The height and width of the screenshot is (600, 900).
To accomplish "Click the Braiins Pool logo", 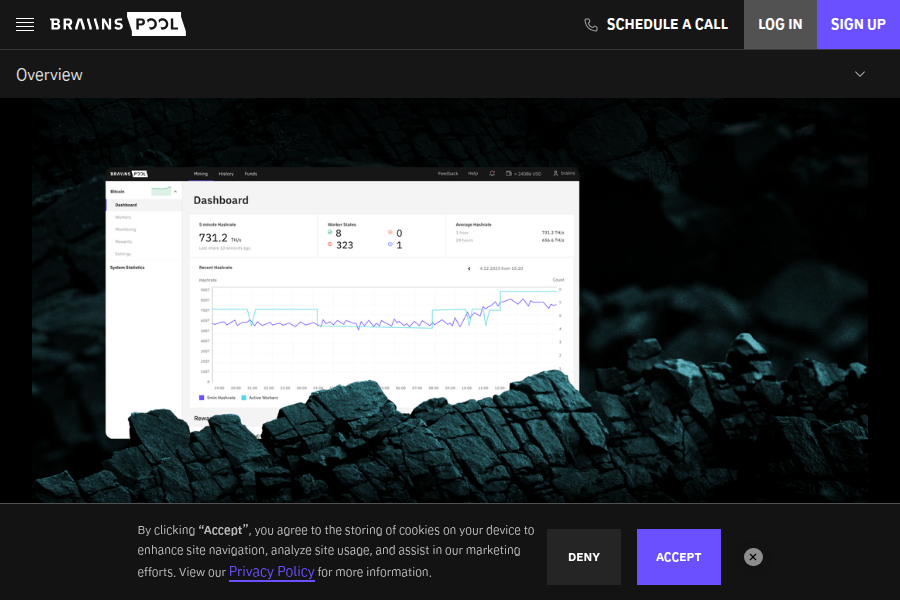I will [117, 24].
